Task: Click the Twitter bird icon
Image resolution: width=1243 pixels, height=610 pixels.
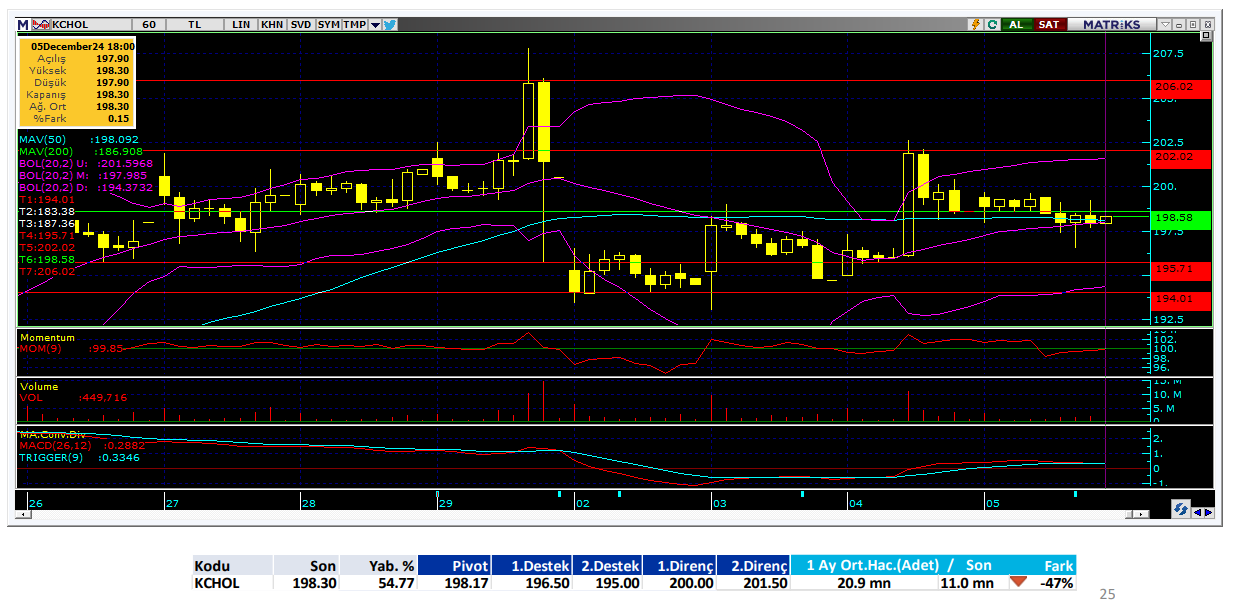Action: [x=390, y=24]
